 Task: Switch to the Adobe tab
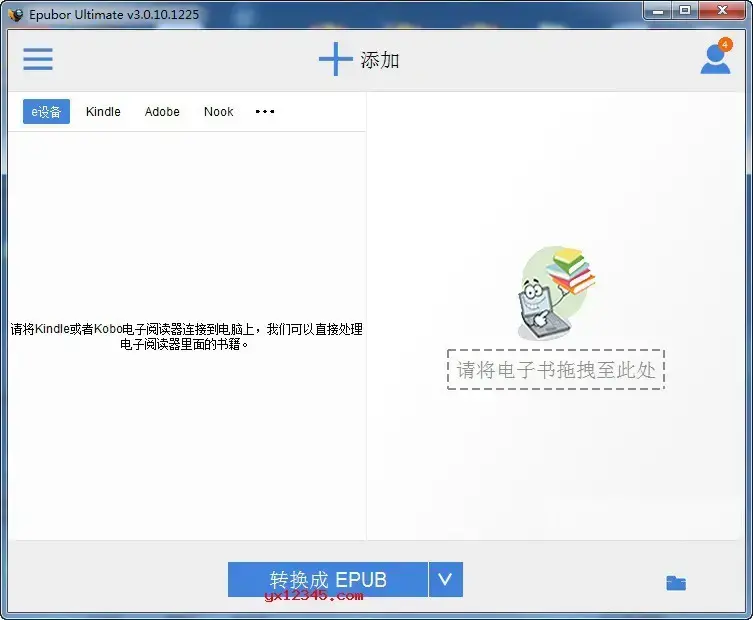pyautogui.click(x=162, y=111)
